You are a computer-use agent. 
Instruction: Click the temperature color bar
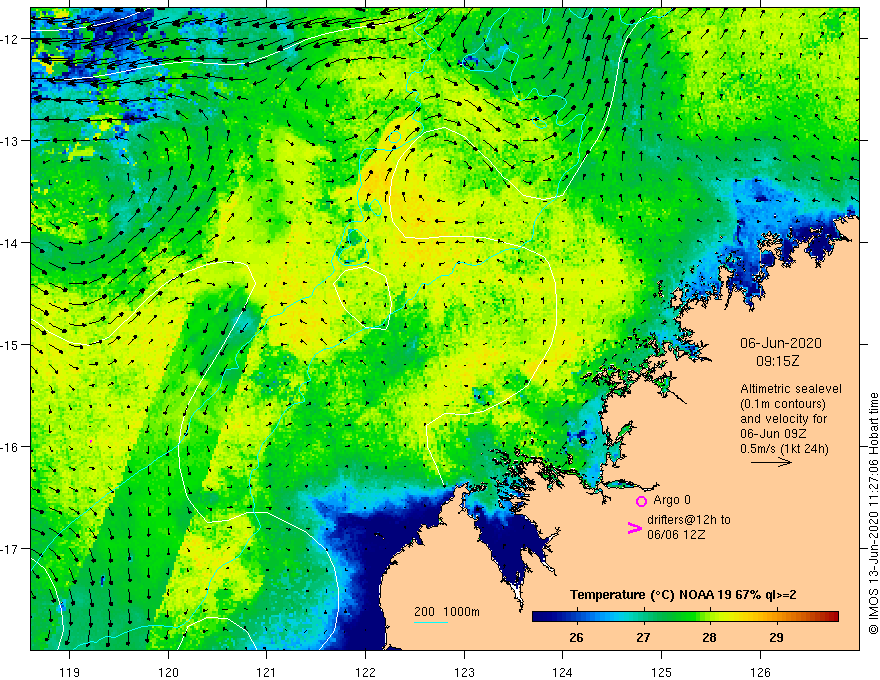point(685,617)
